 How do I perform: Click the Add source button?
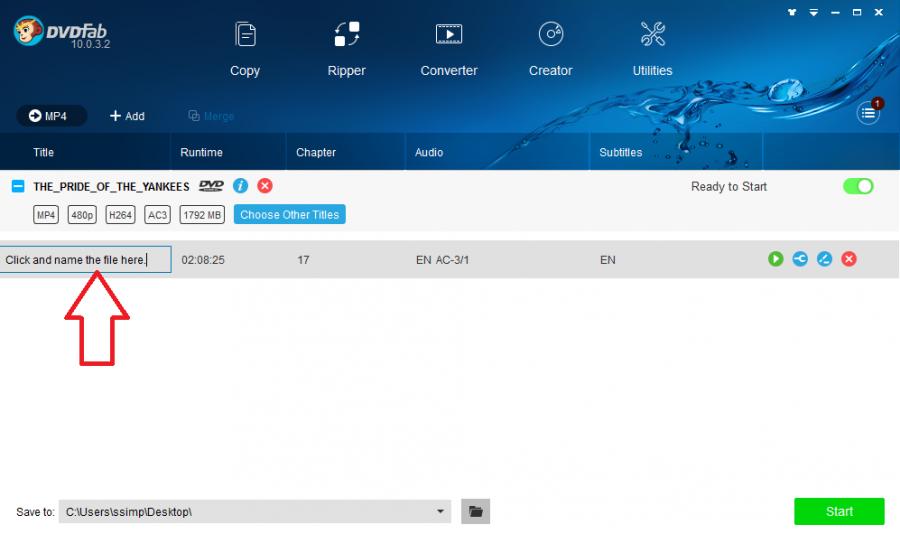coord(127,116)
